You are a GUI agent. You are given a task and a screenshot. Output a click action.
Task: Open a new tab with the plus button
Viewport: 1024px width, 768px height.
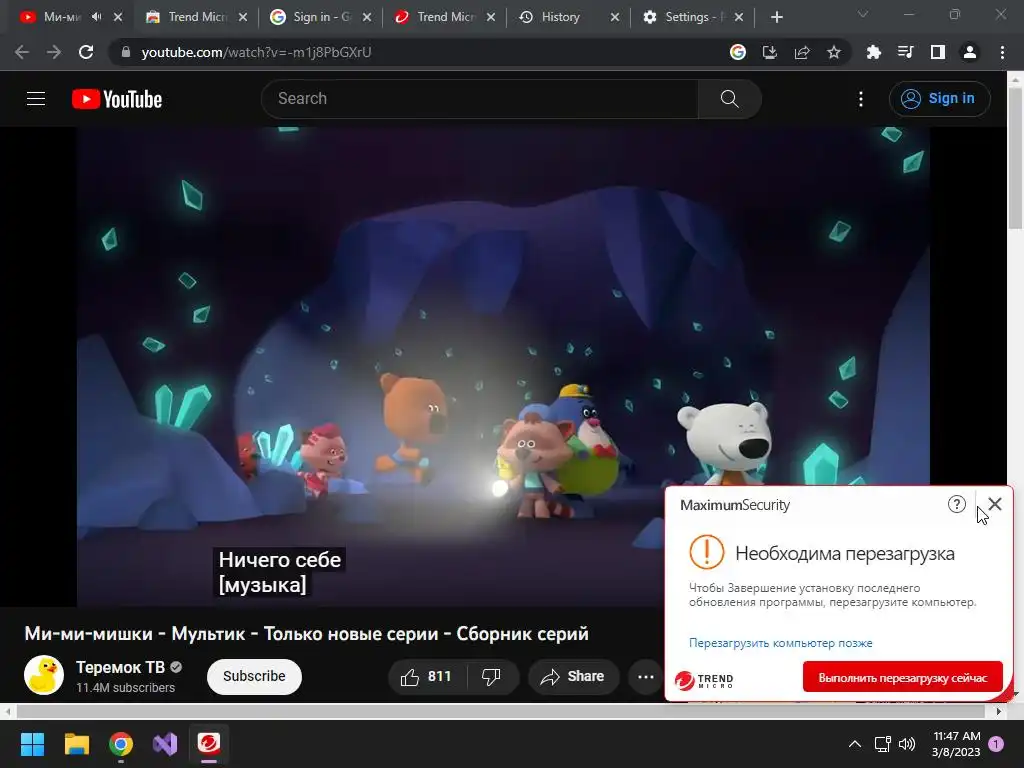(x=776, y=17)
